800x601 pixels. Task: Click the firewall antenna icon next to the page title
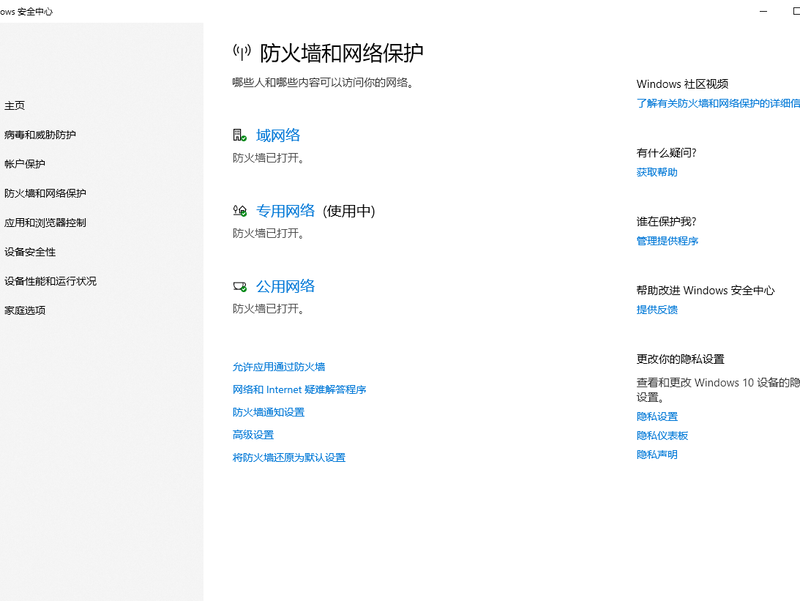click(242, 52)
